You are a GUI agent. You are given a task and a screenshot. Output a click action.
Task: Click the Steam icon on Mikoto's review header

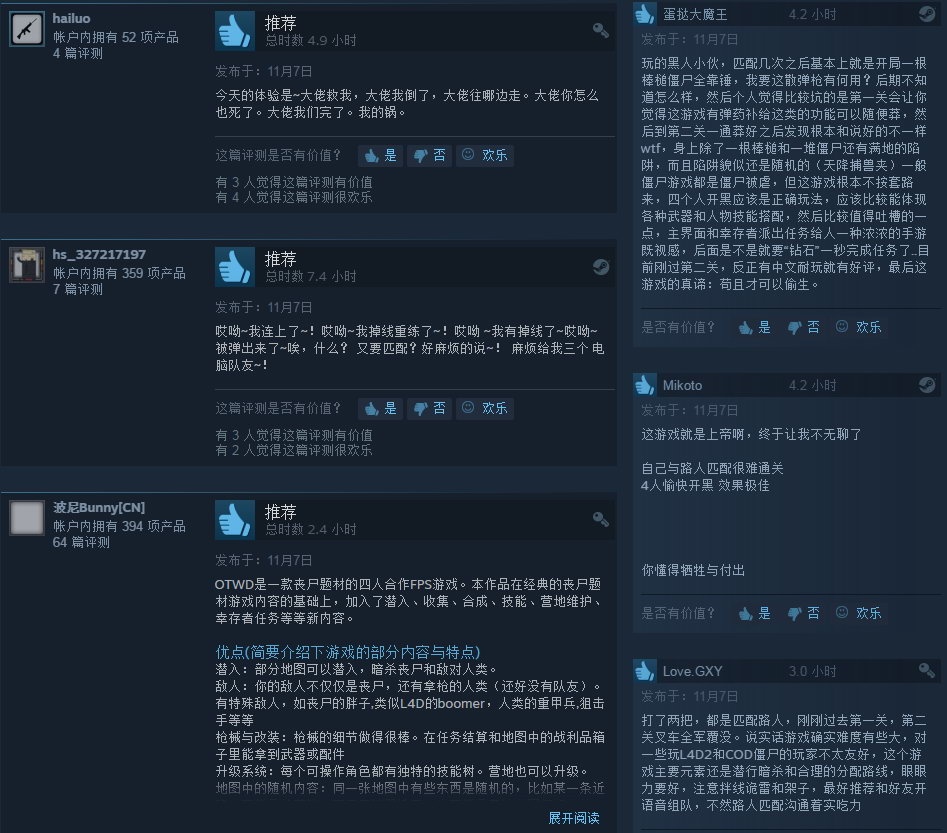(x=926, y=385)
